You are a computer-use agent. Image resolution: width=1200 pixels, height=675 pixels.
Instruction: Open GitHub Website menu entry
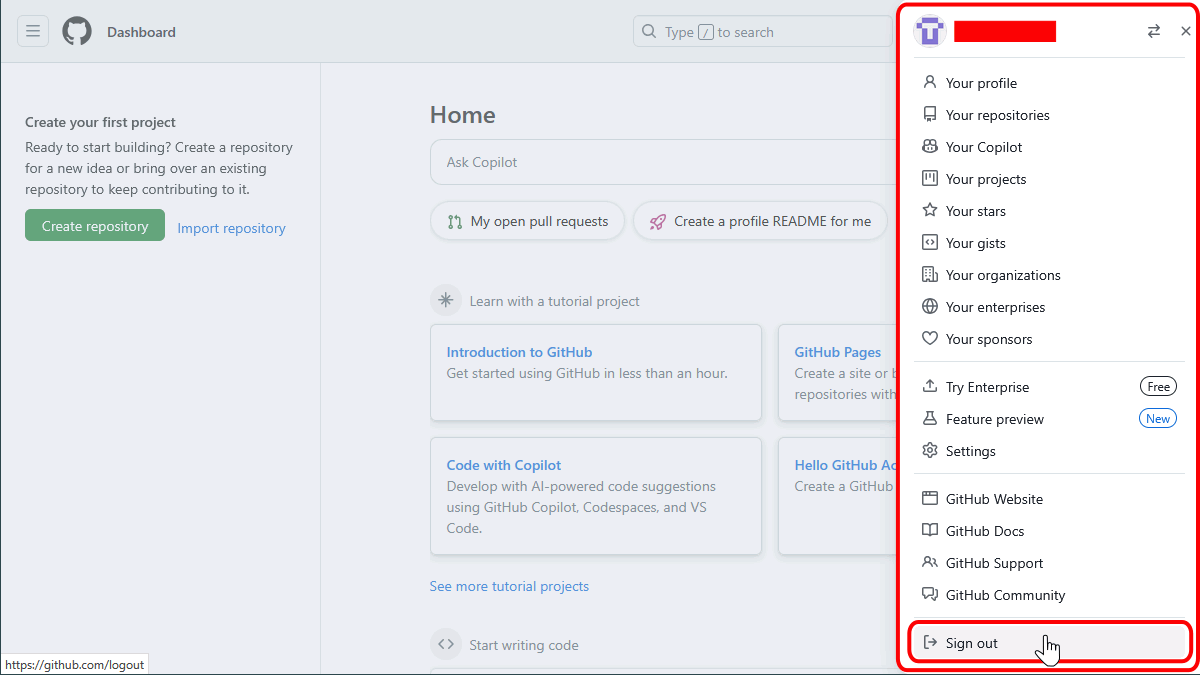pyautogui.click(x=1048, y=499)
